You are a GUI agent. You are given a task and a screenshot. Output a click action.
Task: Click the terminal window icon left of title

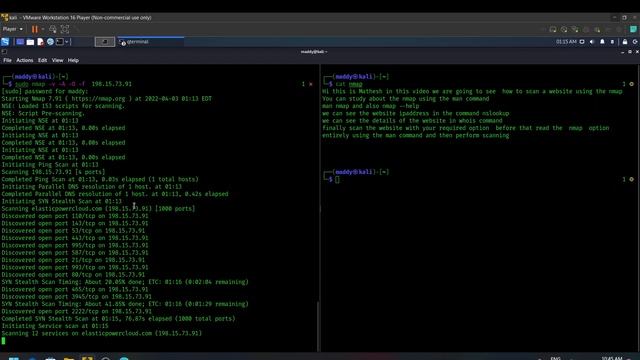coord(4,52)
